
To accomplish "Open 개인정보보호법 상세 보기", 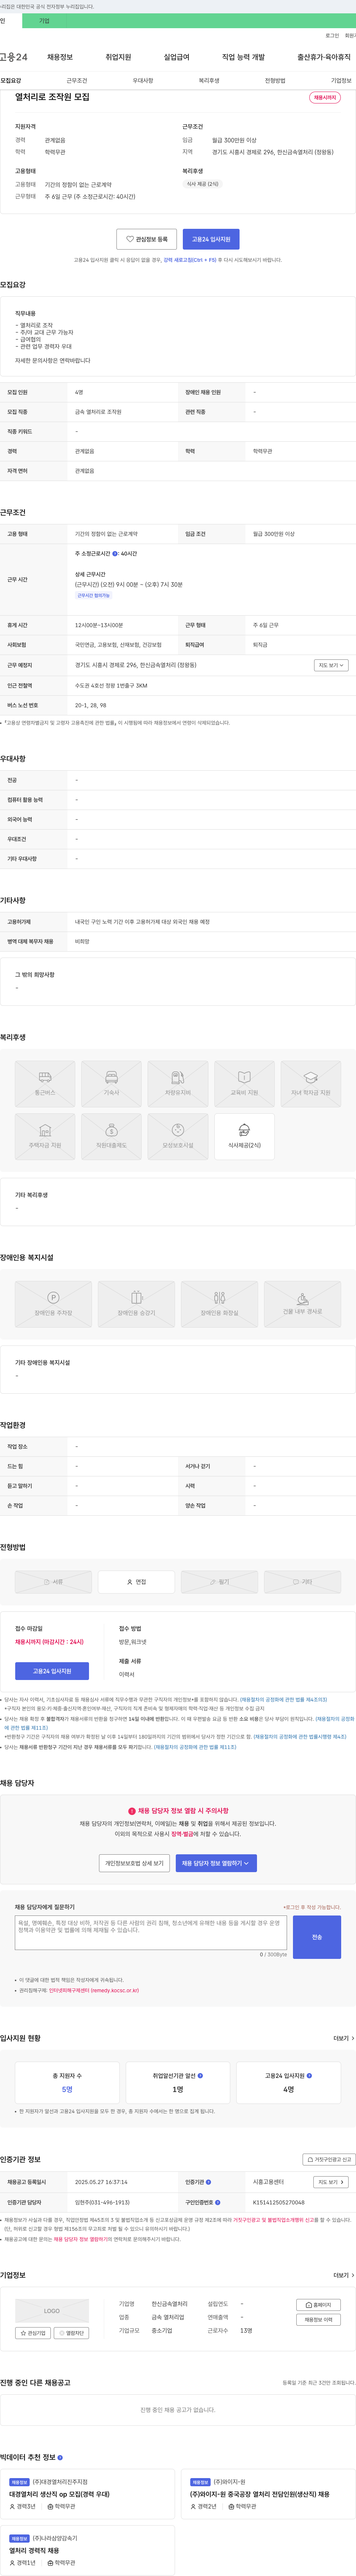I will click(x=134, y=1863).
